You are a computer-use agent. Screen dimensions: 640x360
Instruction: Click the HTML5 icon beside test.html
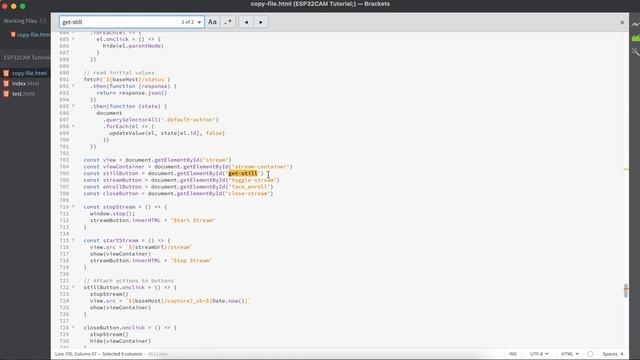(x=6, y=93)
